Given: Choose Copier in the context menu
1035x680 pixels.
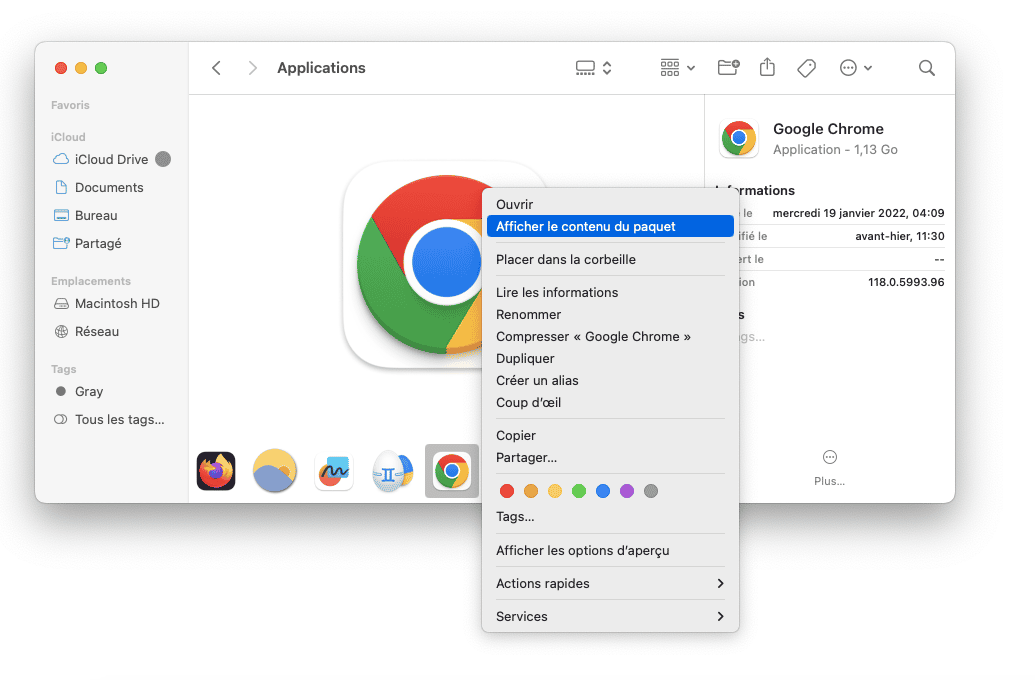Looking at the screenshot, I should [611, 436].
